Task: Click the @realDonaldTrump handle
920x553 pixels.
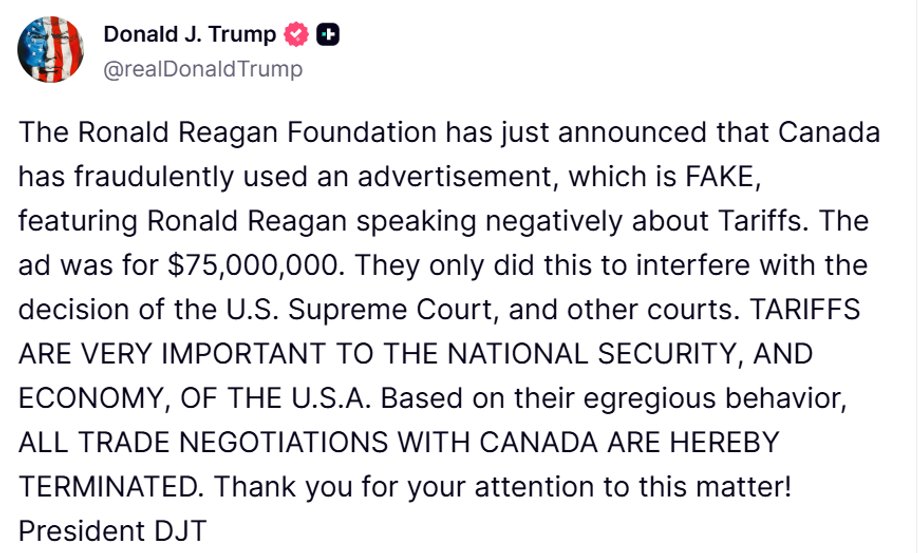Action: coord(202,70)
